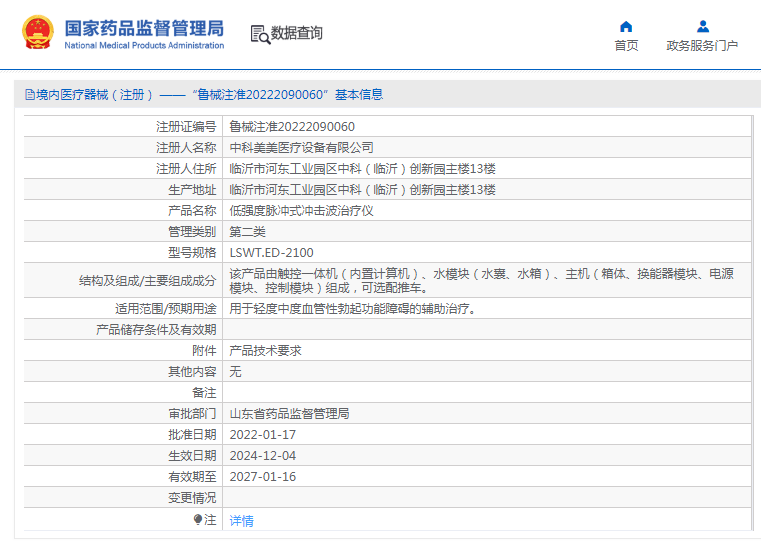
Task: Click the lightbulb icon beside 注
Action: click(x=198, y=520)
